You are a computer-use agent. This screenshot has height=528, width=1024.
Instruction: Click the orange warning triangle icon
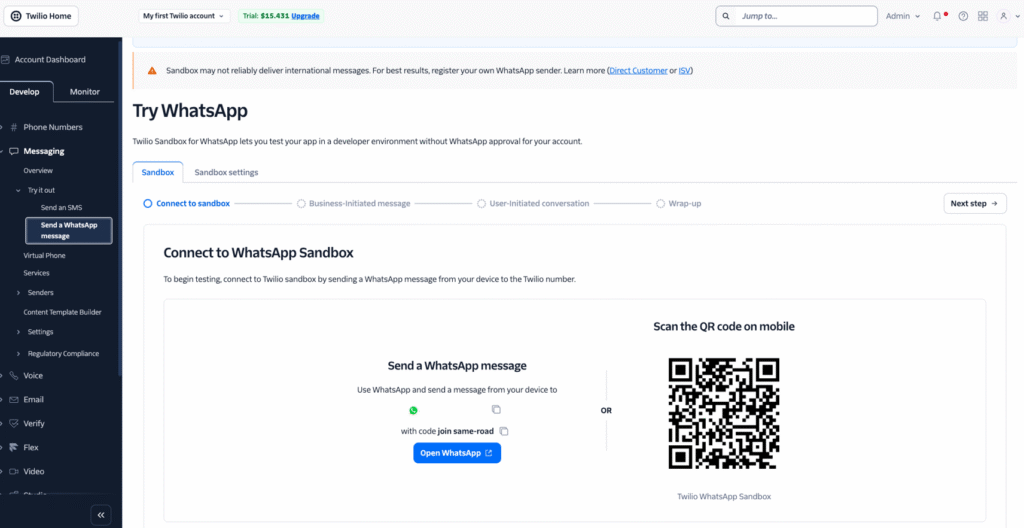coord(152,71)
